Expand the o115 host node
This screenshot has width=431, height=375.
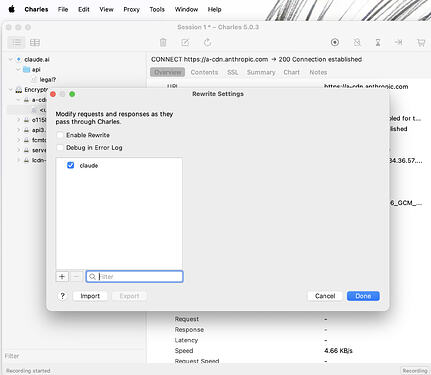[18, 120]
